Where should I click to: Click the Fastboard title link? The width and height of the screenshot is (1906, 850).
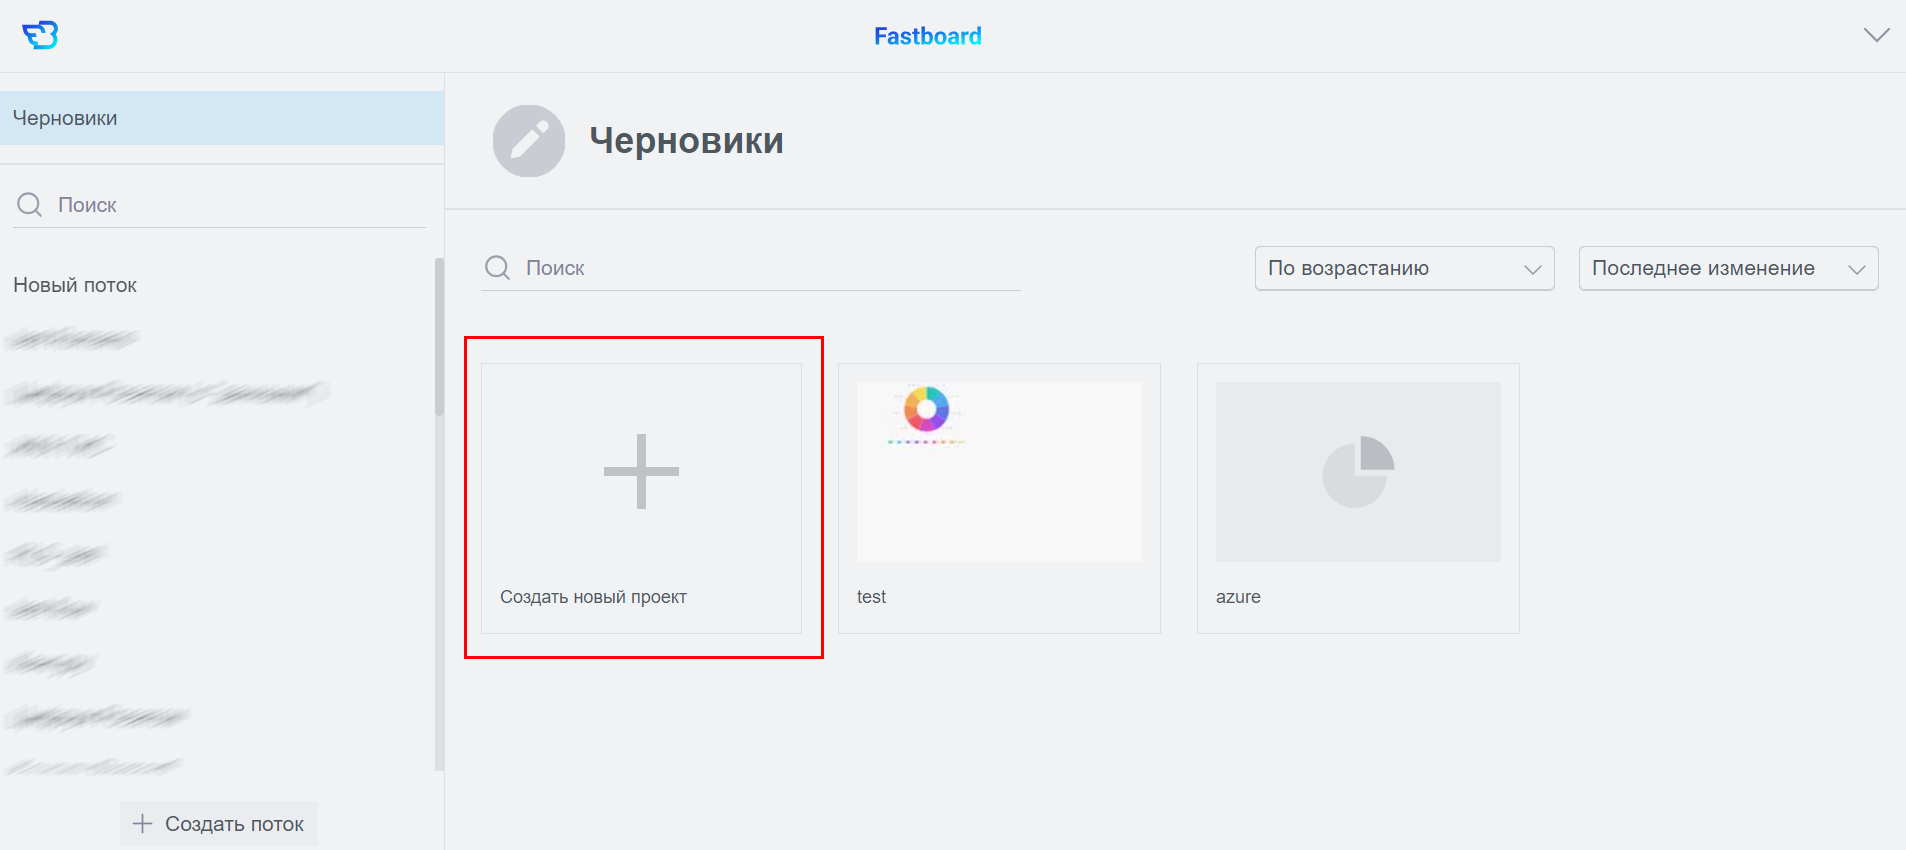[x=927, y=36]
